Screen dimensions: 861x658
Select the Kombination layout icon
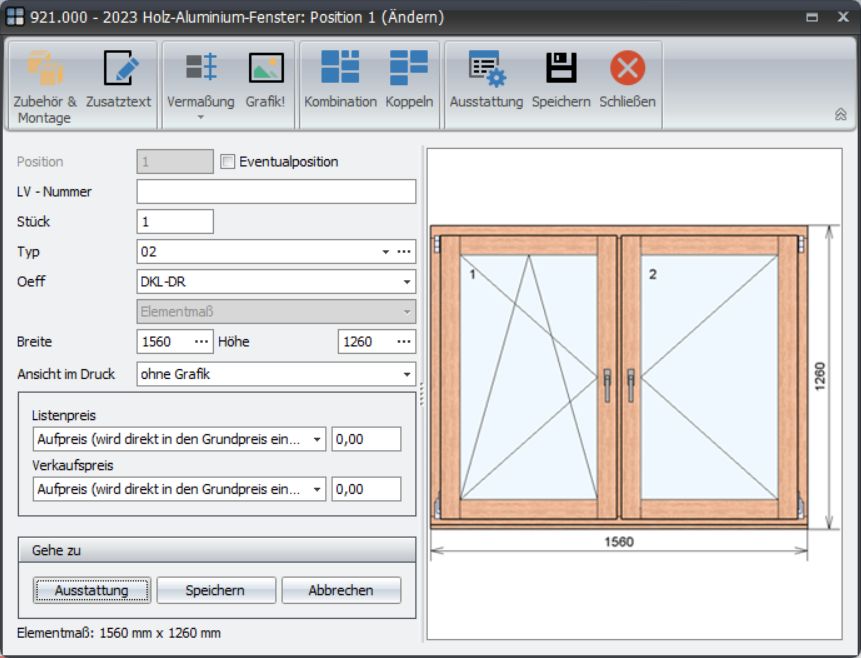point(340,70)
